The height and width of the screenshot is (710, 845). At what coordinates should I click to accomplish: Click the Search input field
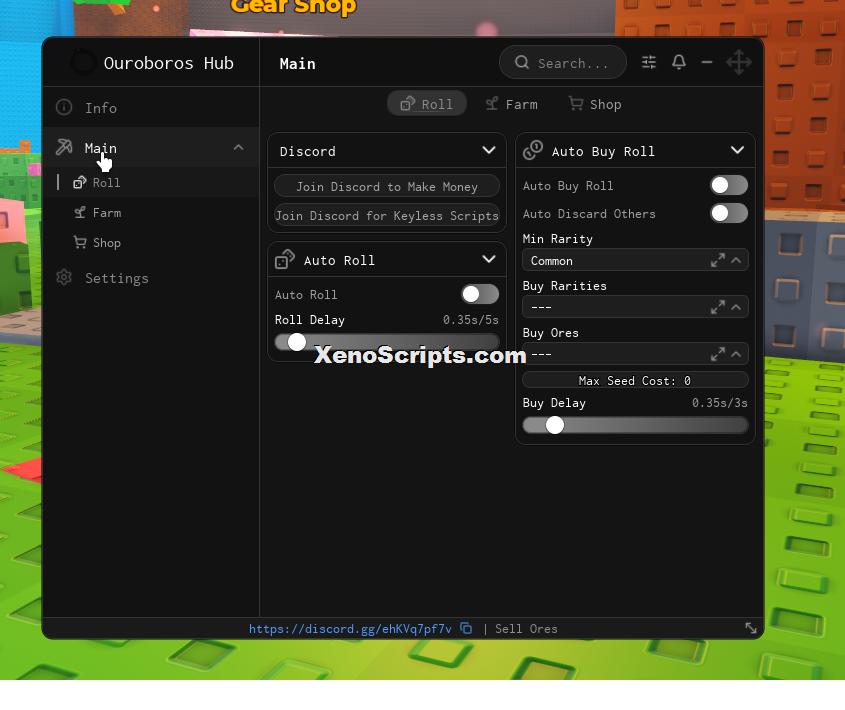[563, 63]
